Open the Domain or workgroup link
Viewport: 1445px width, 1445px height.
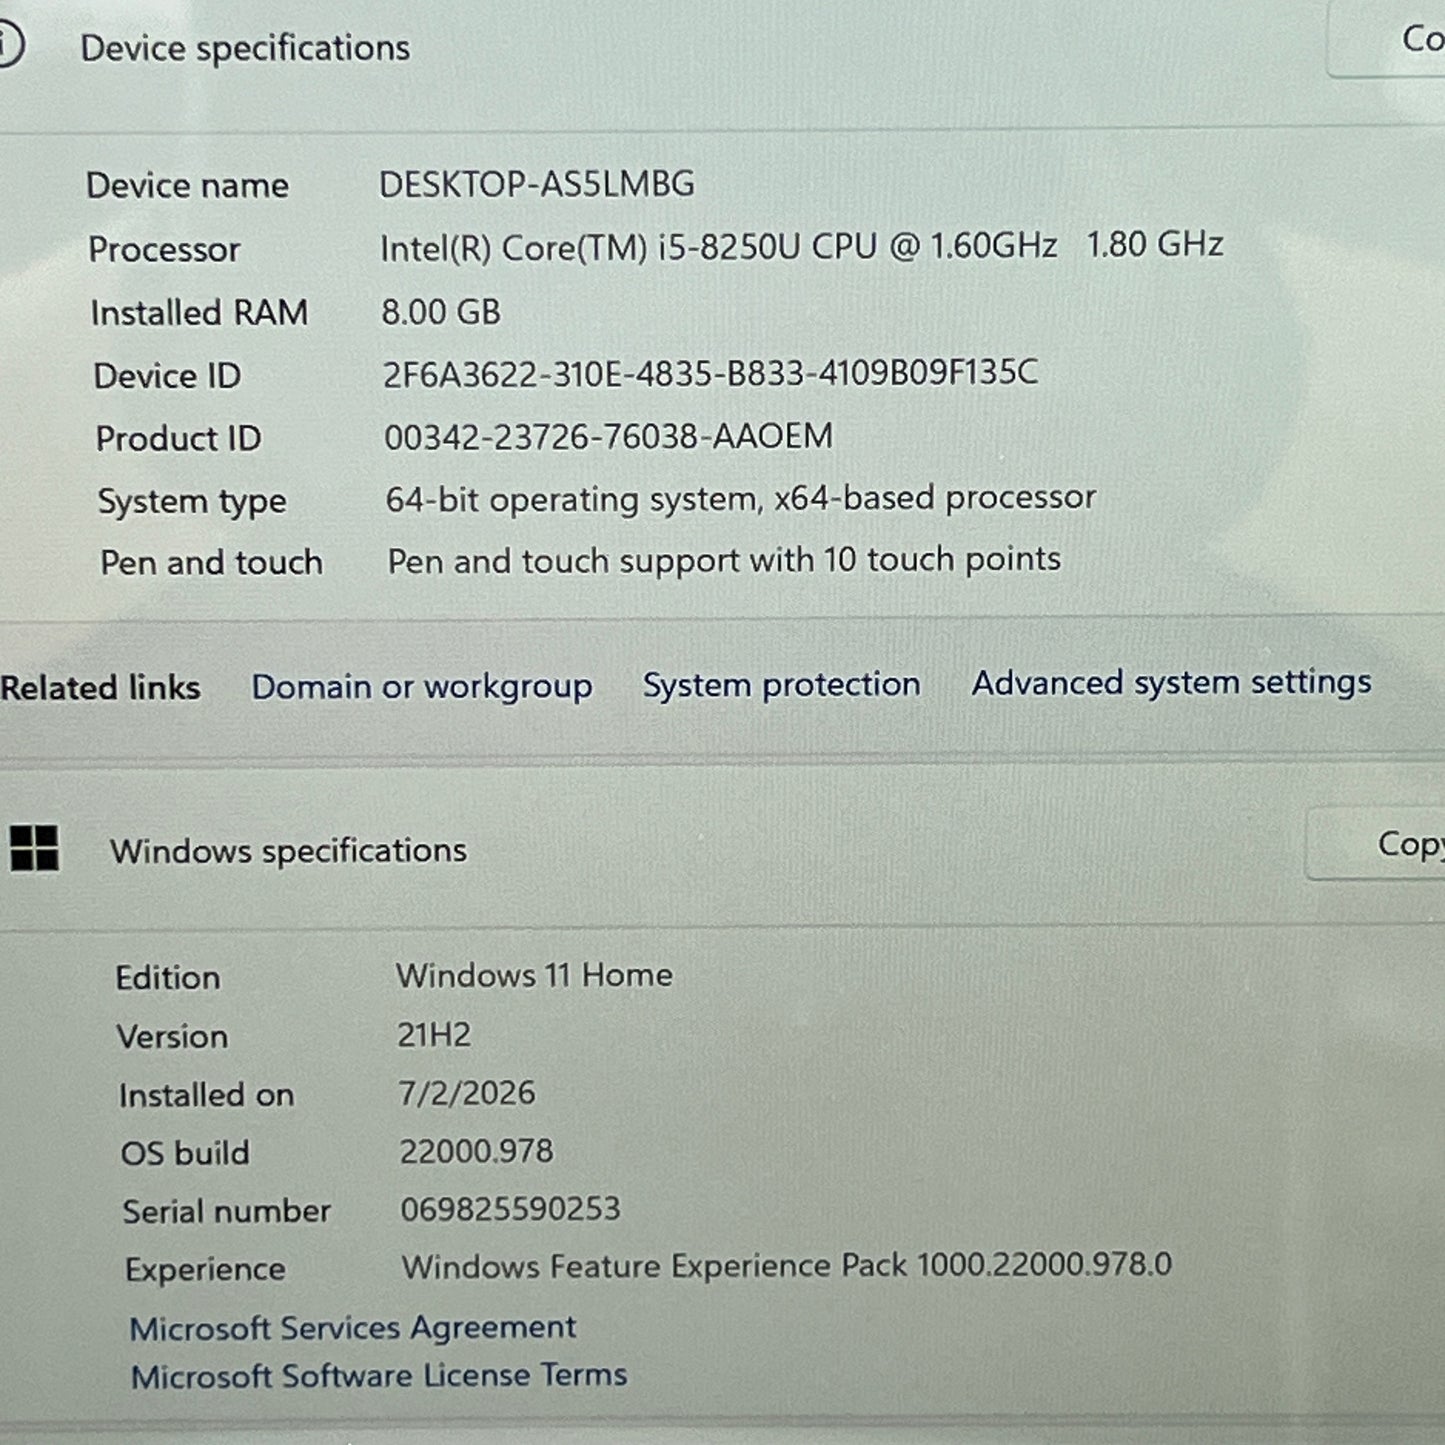click(422, 687)
